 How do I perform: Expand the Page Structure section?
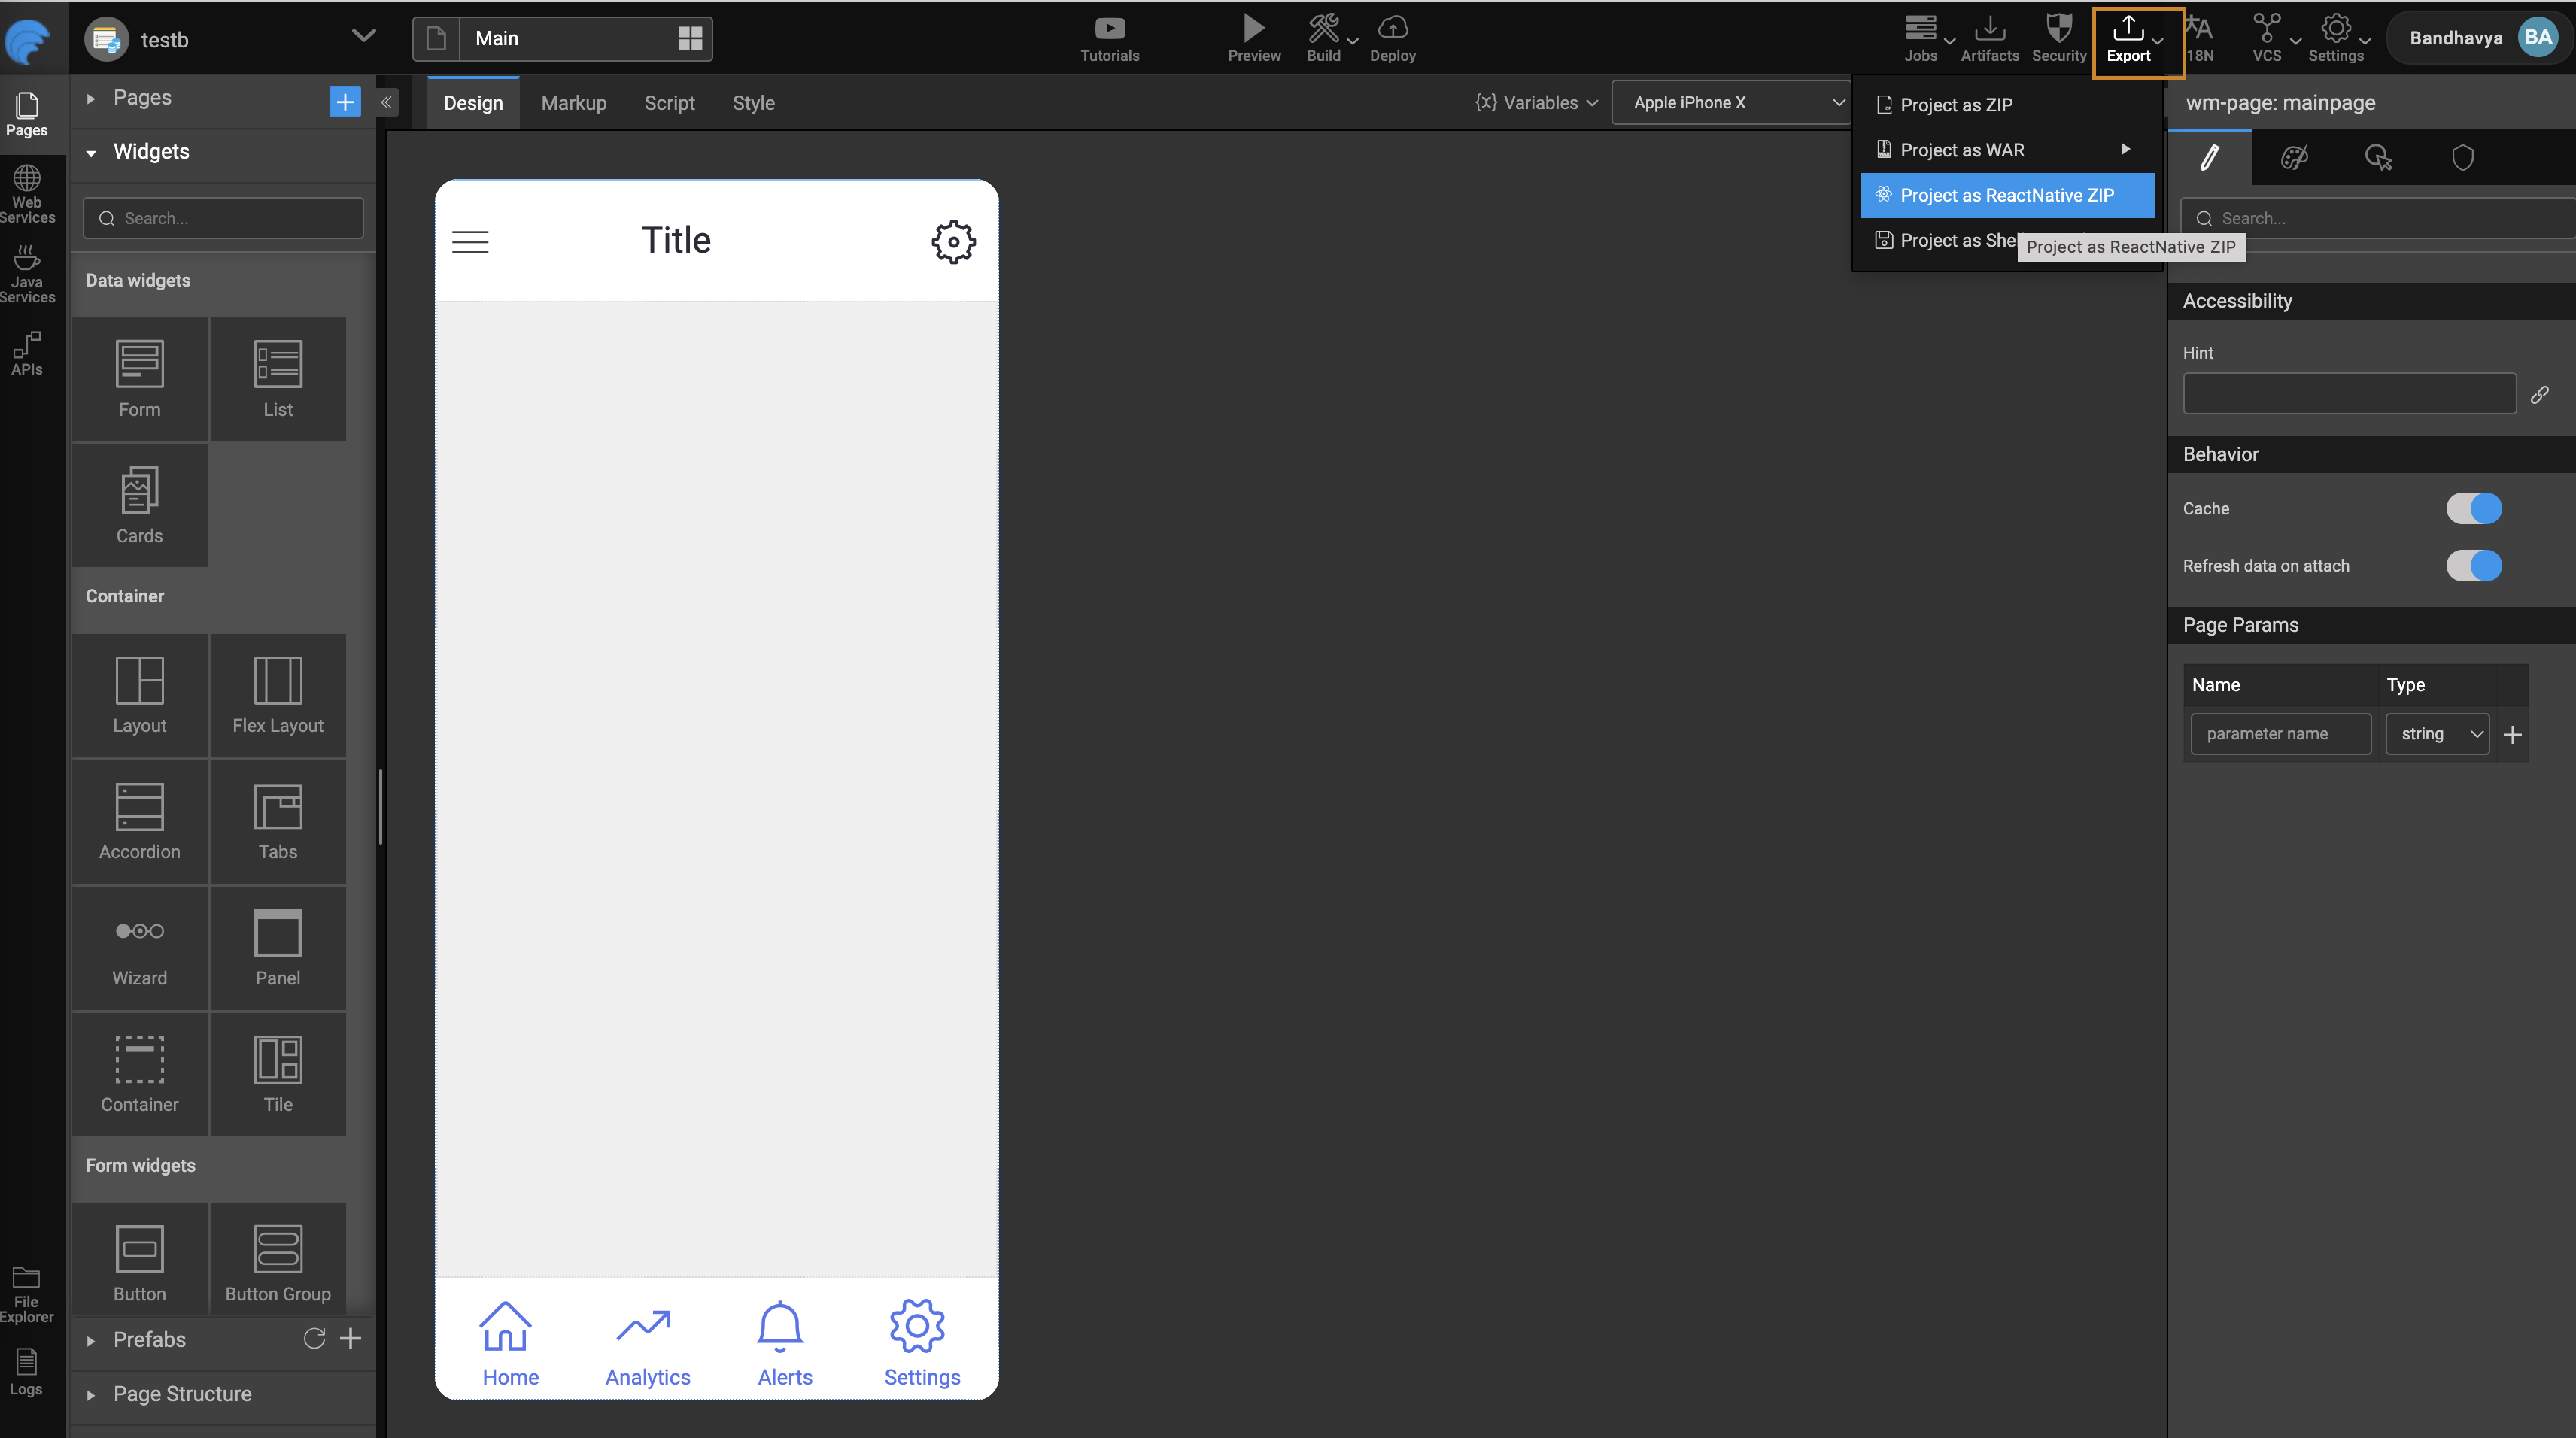(182, 1393)
